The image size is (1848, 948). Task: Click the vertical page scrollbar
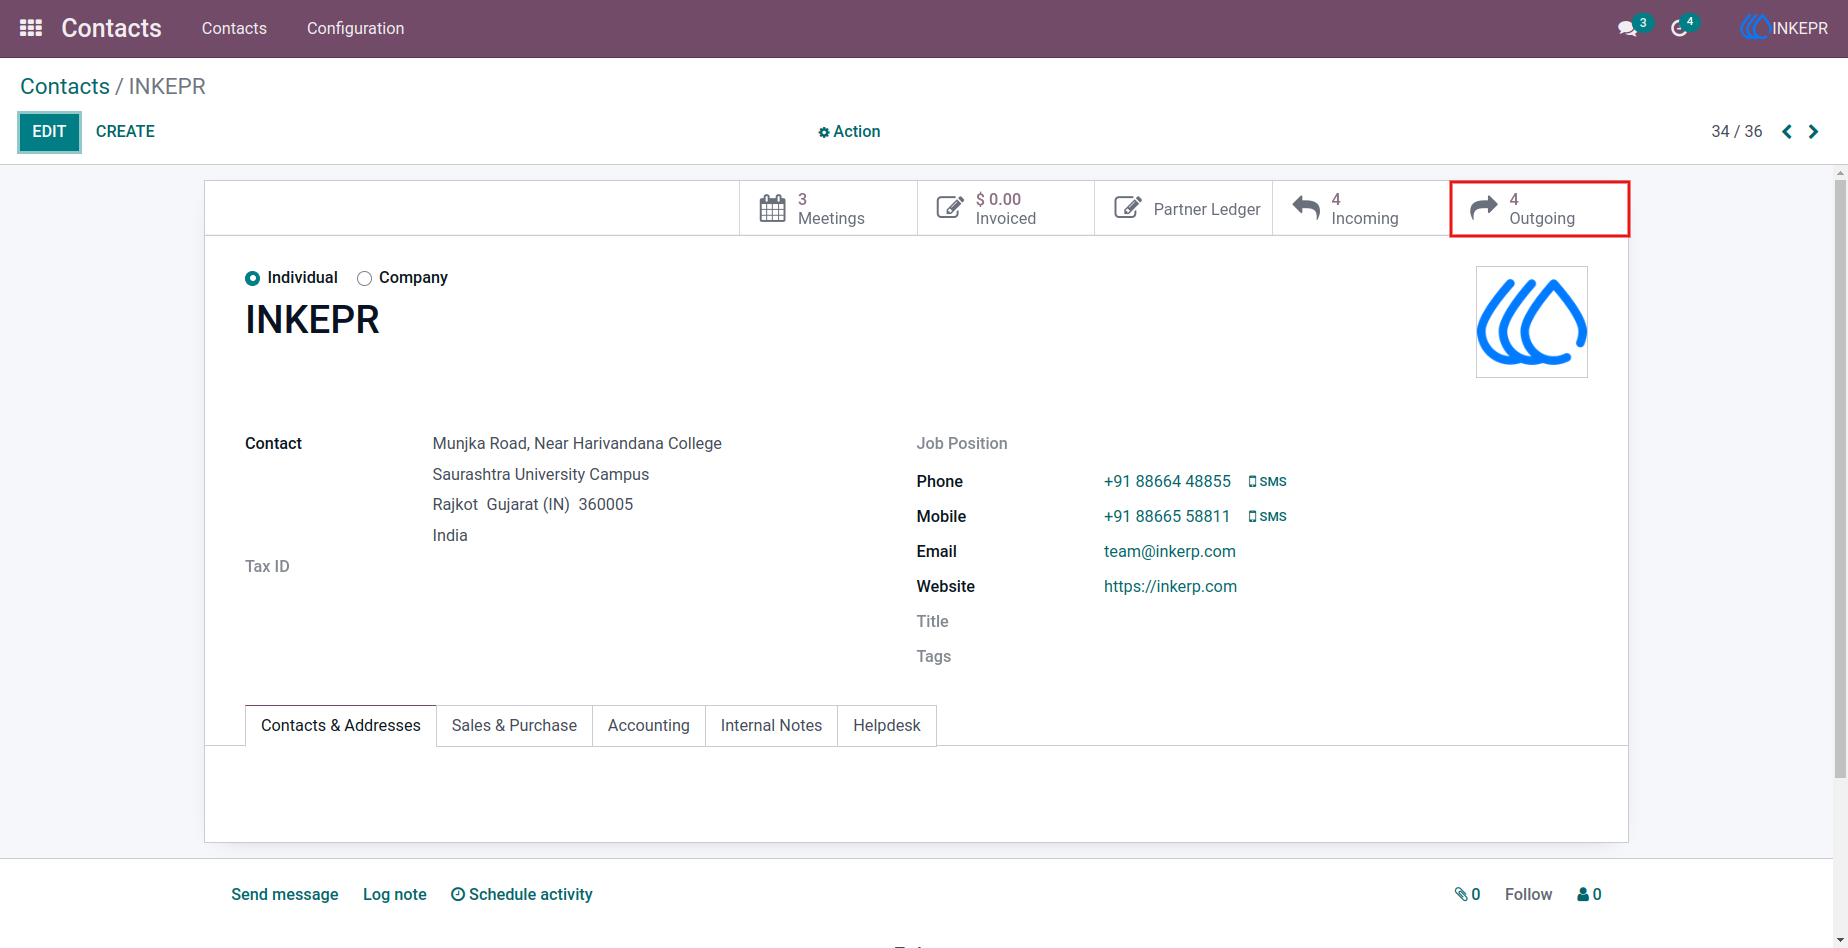coord(1840,480)
